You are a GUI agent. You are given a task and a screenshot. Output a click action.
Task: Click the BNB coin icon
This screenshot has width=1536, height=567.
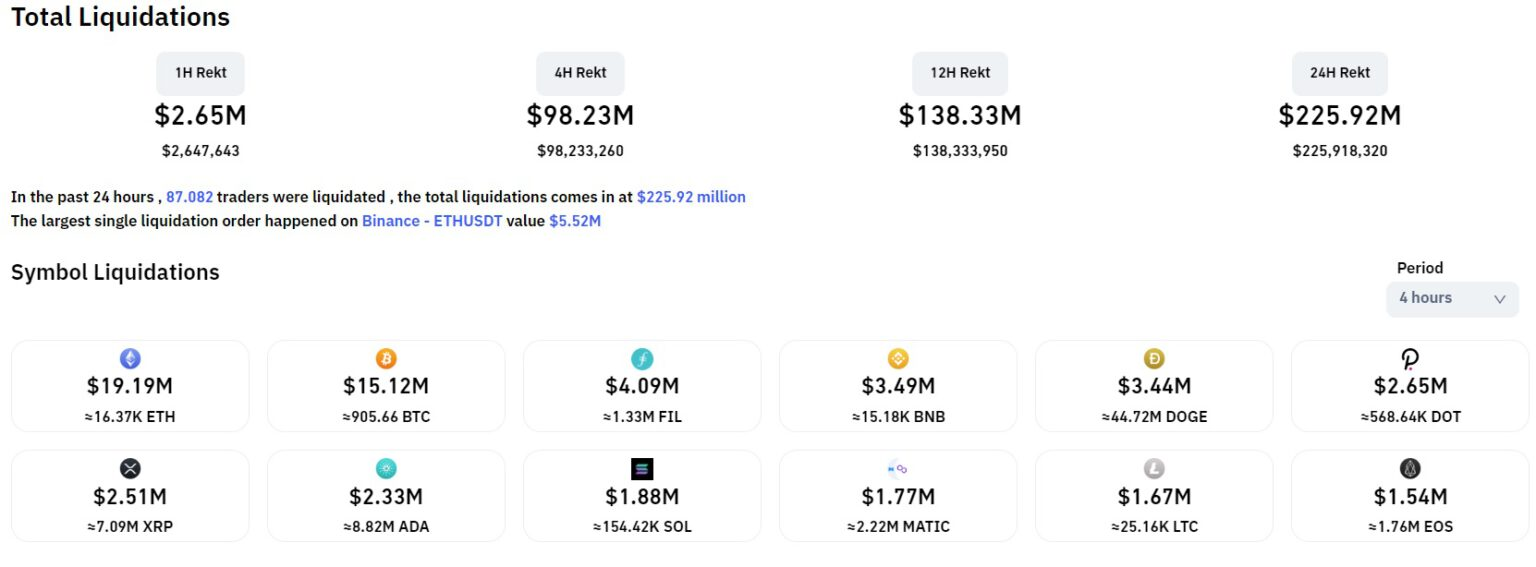click(x=898, y=358)
